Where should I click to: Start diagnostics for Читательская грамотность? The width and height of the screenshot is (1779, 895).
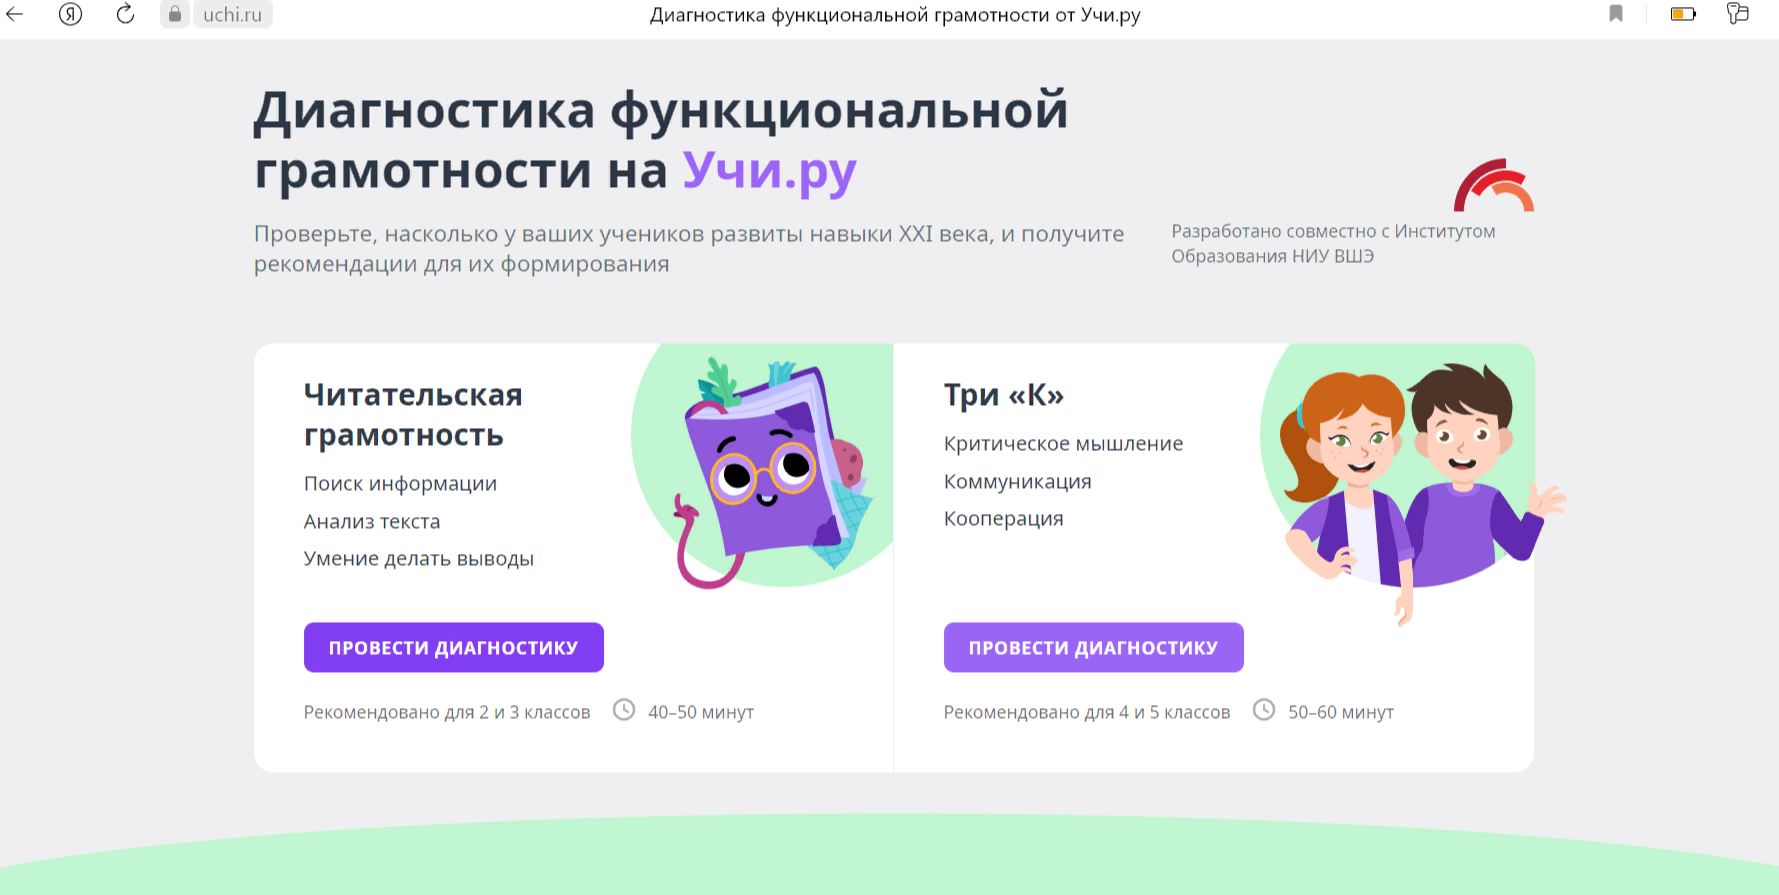click(x=454, y=647)
